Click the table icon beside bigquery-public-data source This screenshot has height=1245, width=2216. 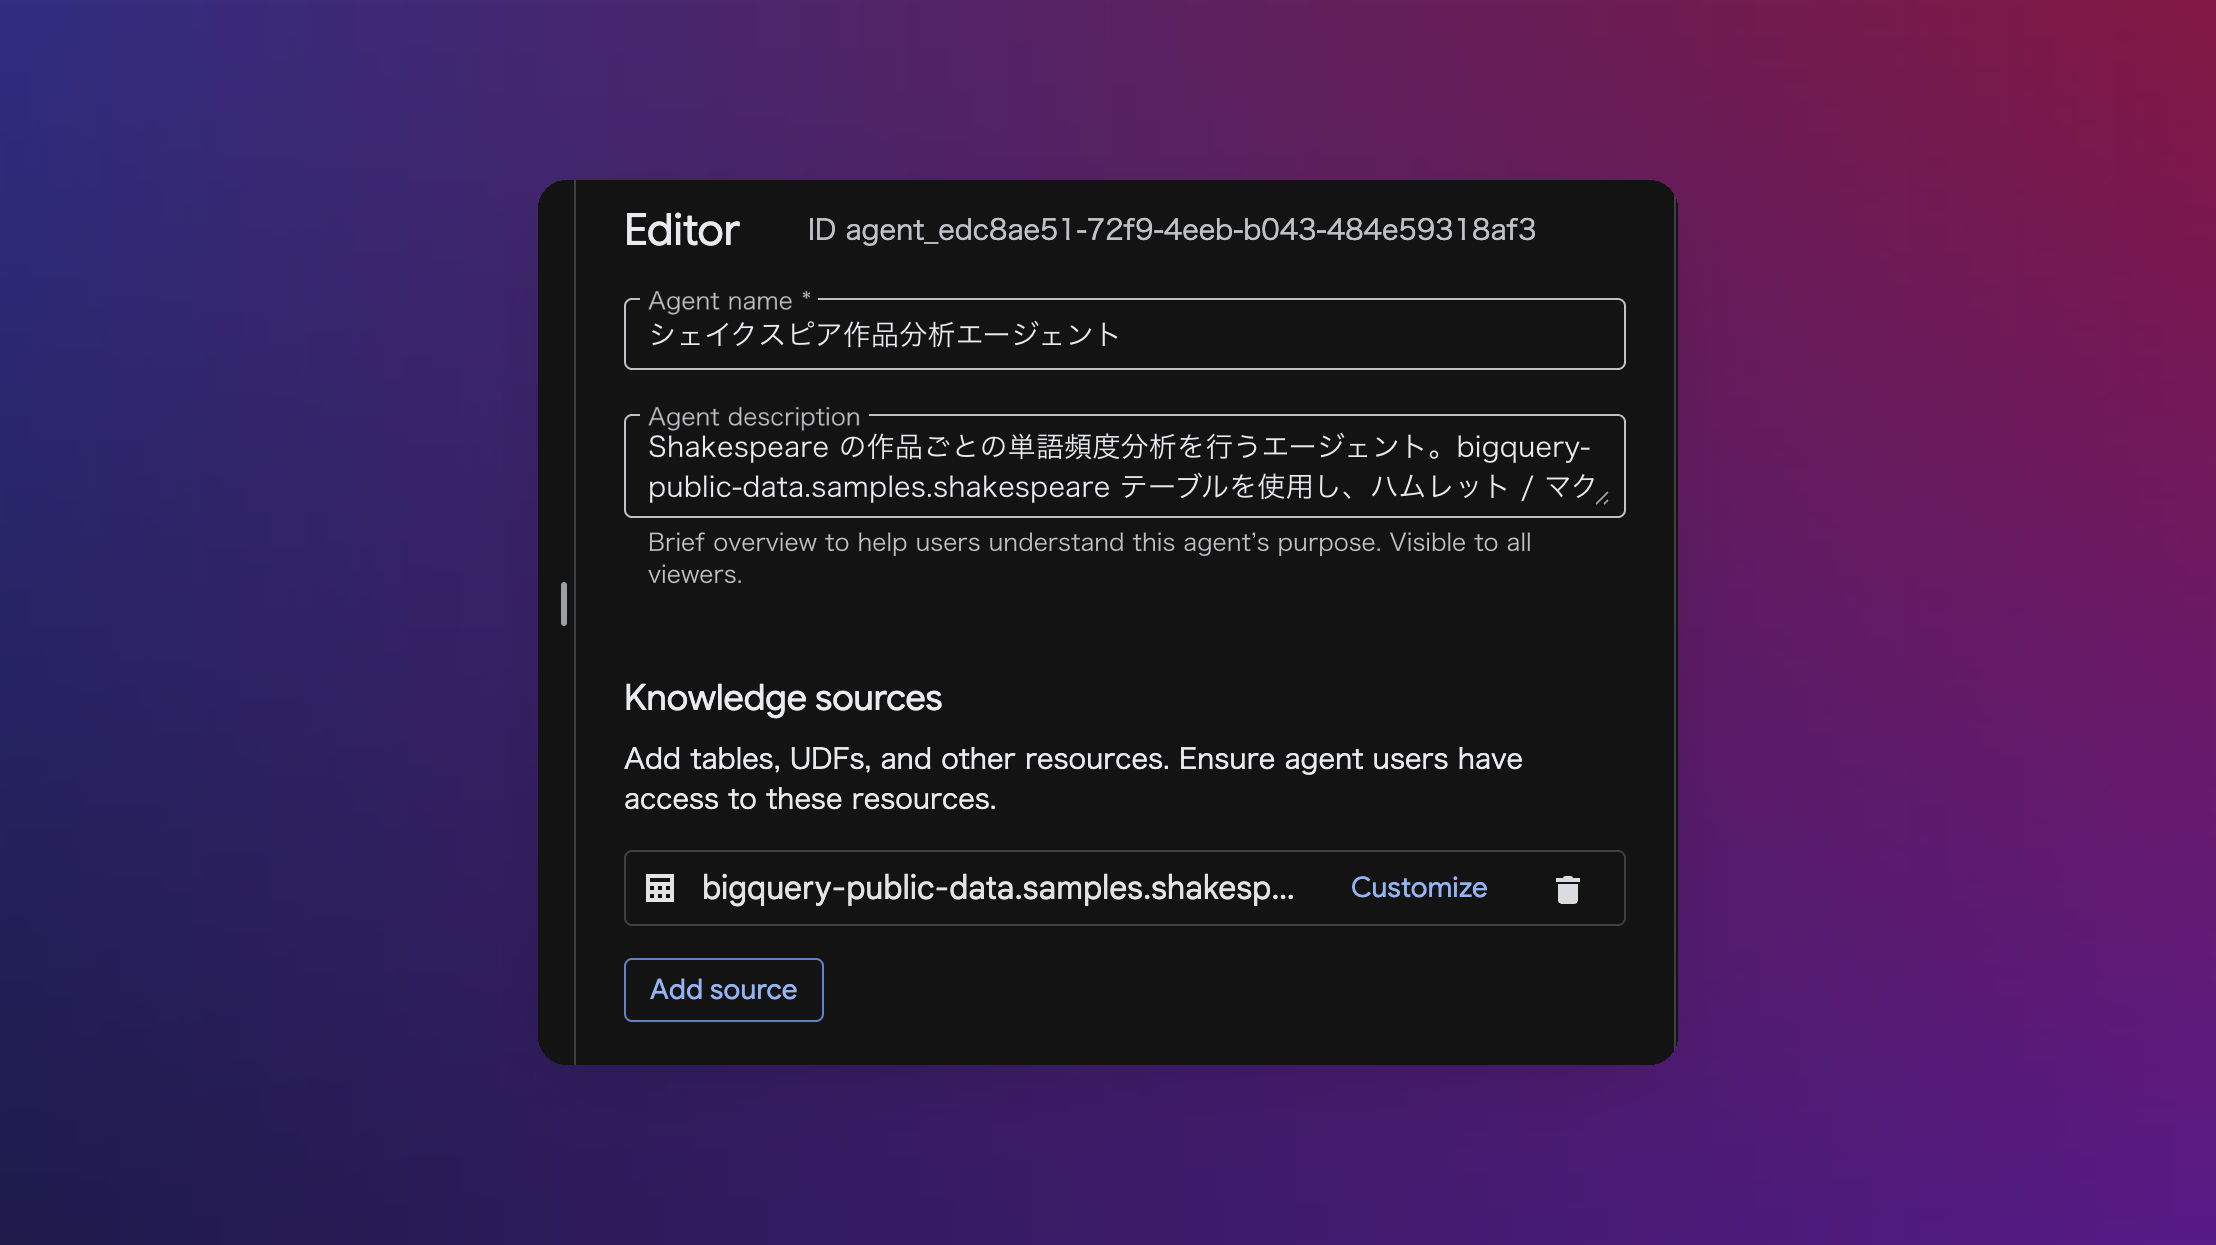pyautogui.click(x=660, y=888)
